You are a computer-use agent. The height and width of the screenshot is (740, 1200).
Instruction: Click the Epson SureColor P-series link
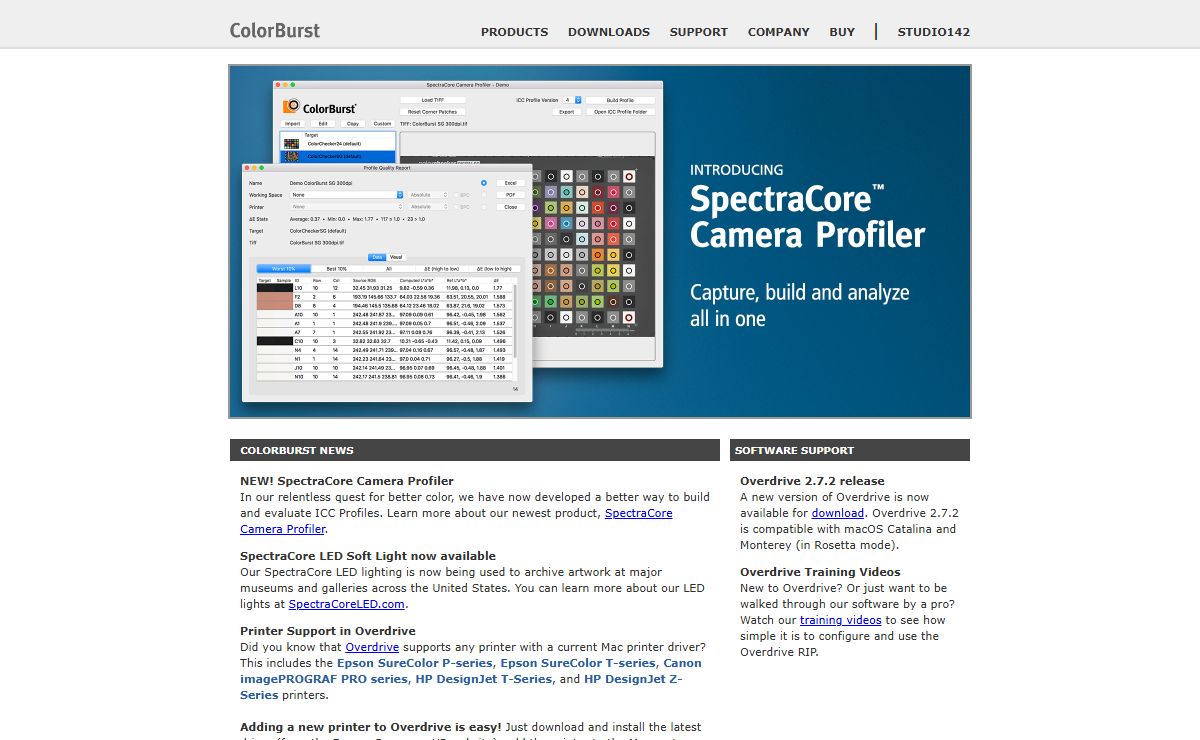[415, 663]
